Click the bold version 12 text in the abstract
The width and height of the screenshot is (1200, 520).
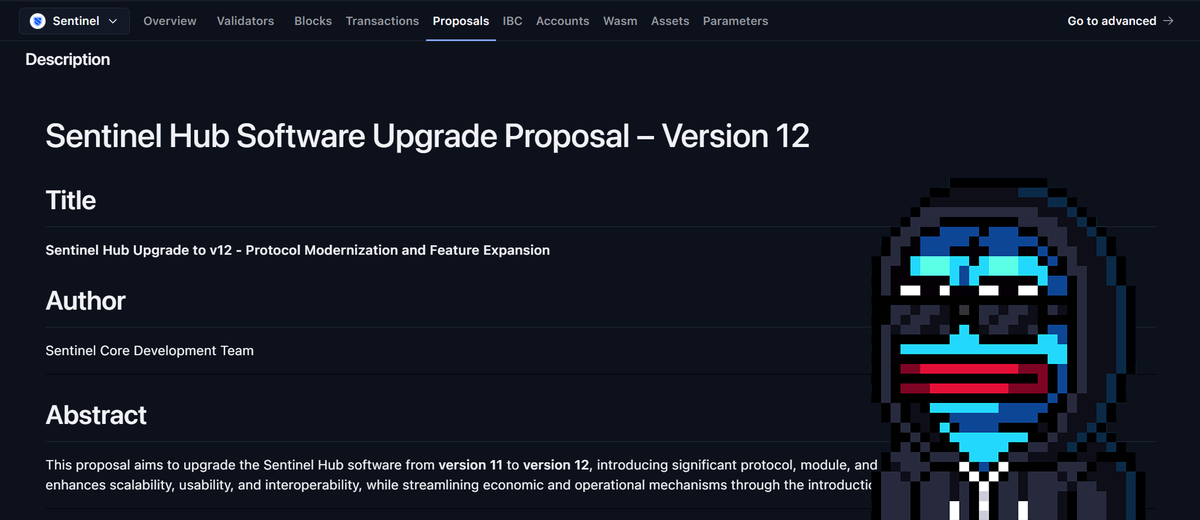coord(556,464)
